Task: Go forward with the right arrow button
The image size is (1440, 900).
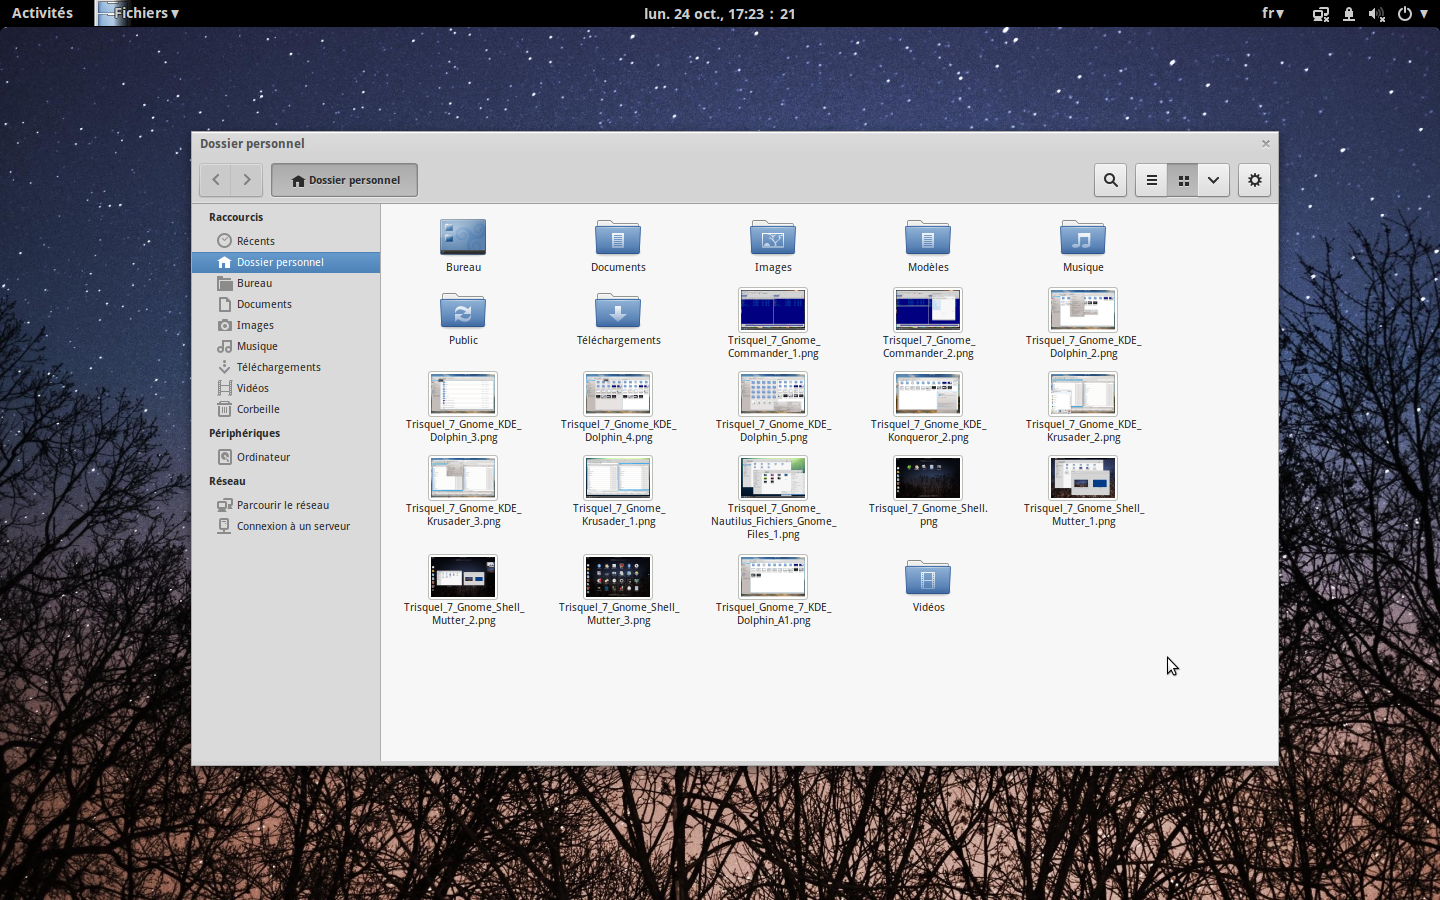Action: [247, 180]
